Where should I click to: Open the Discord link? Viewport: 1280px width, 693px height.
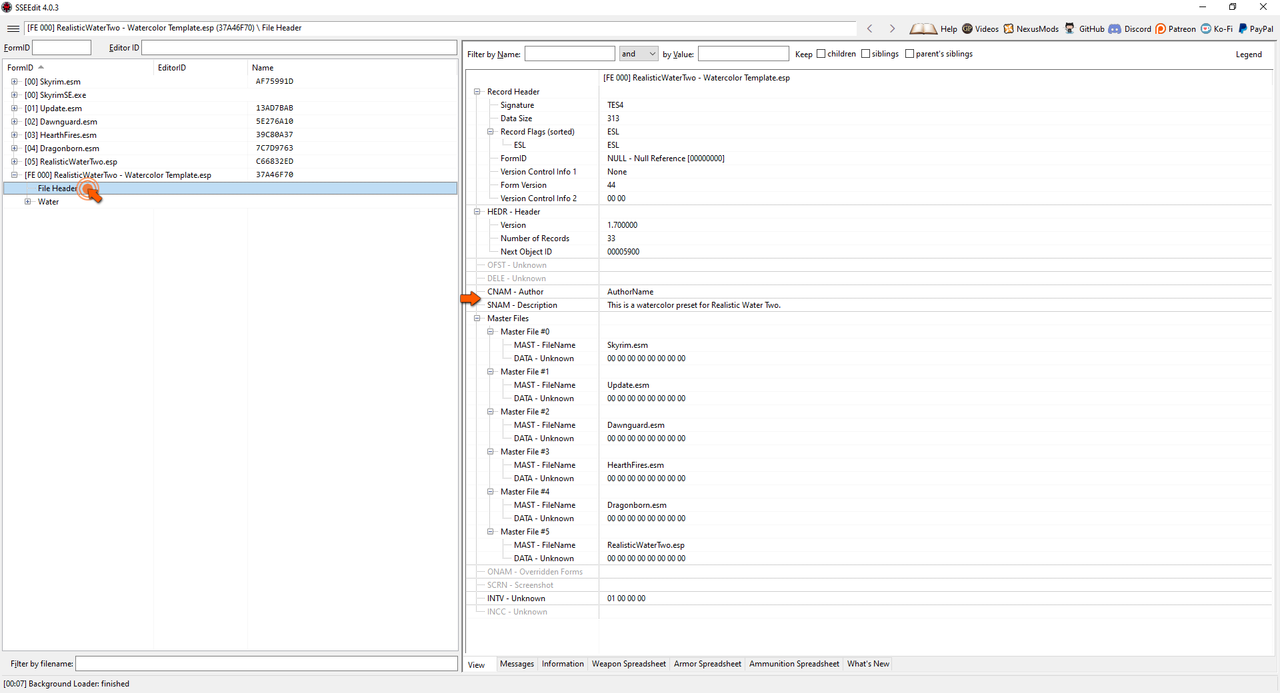(1129, 29)
